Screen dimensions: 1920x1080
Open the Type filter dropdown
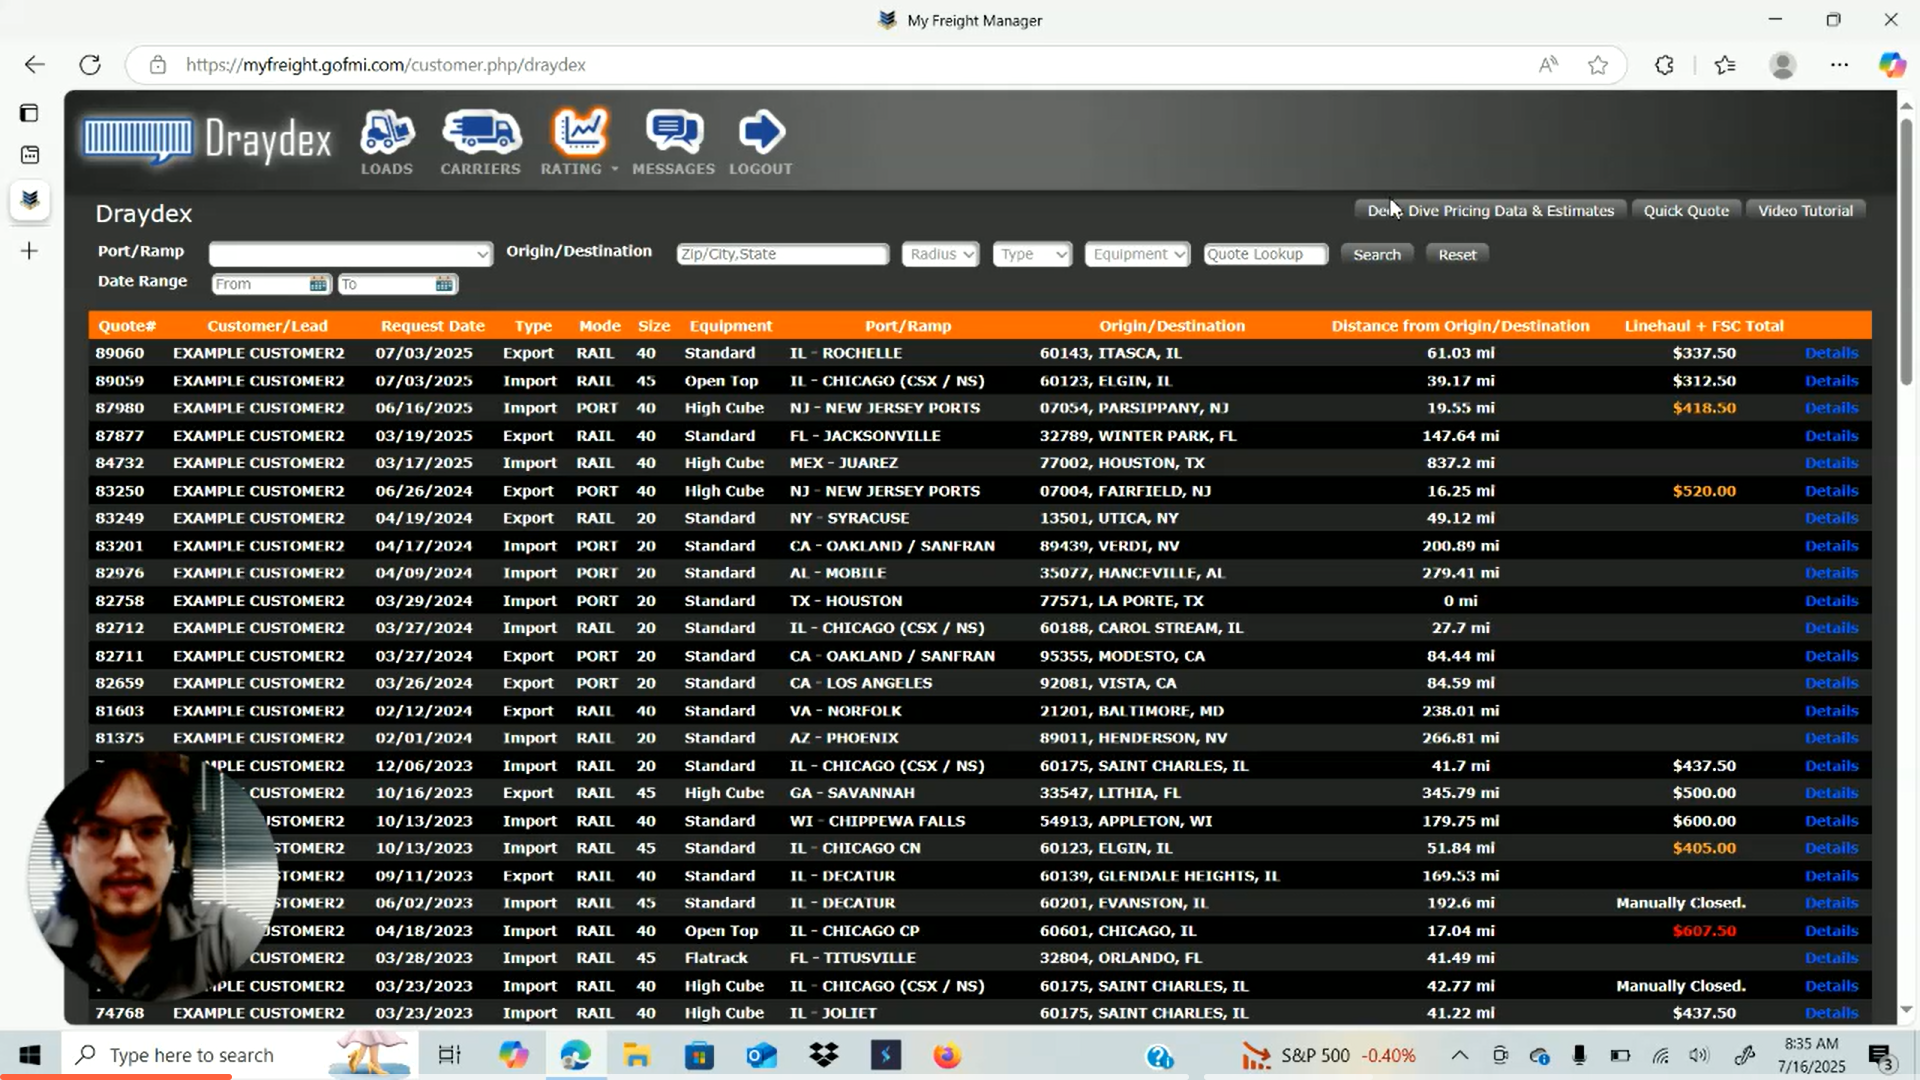point(1032,254)
